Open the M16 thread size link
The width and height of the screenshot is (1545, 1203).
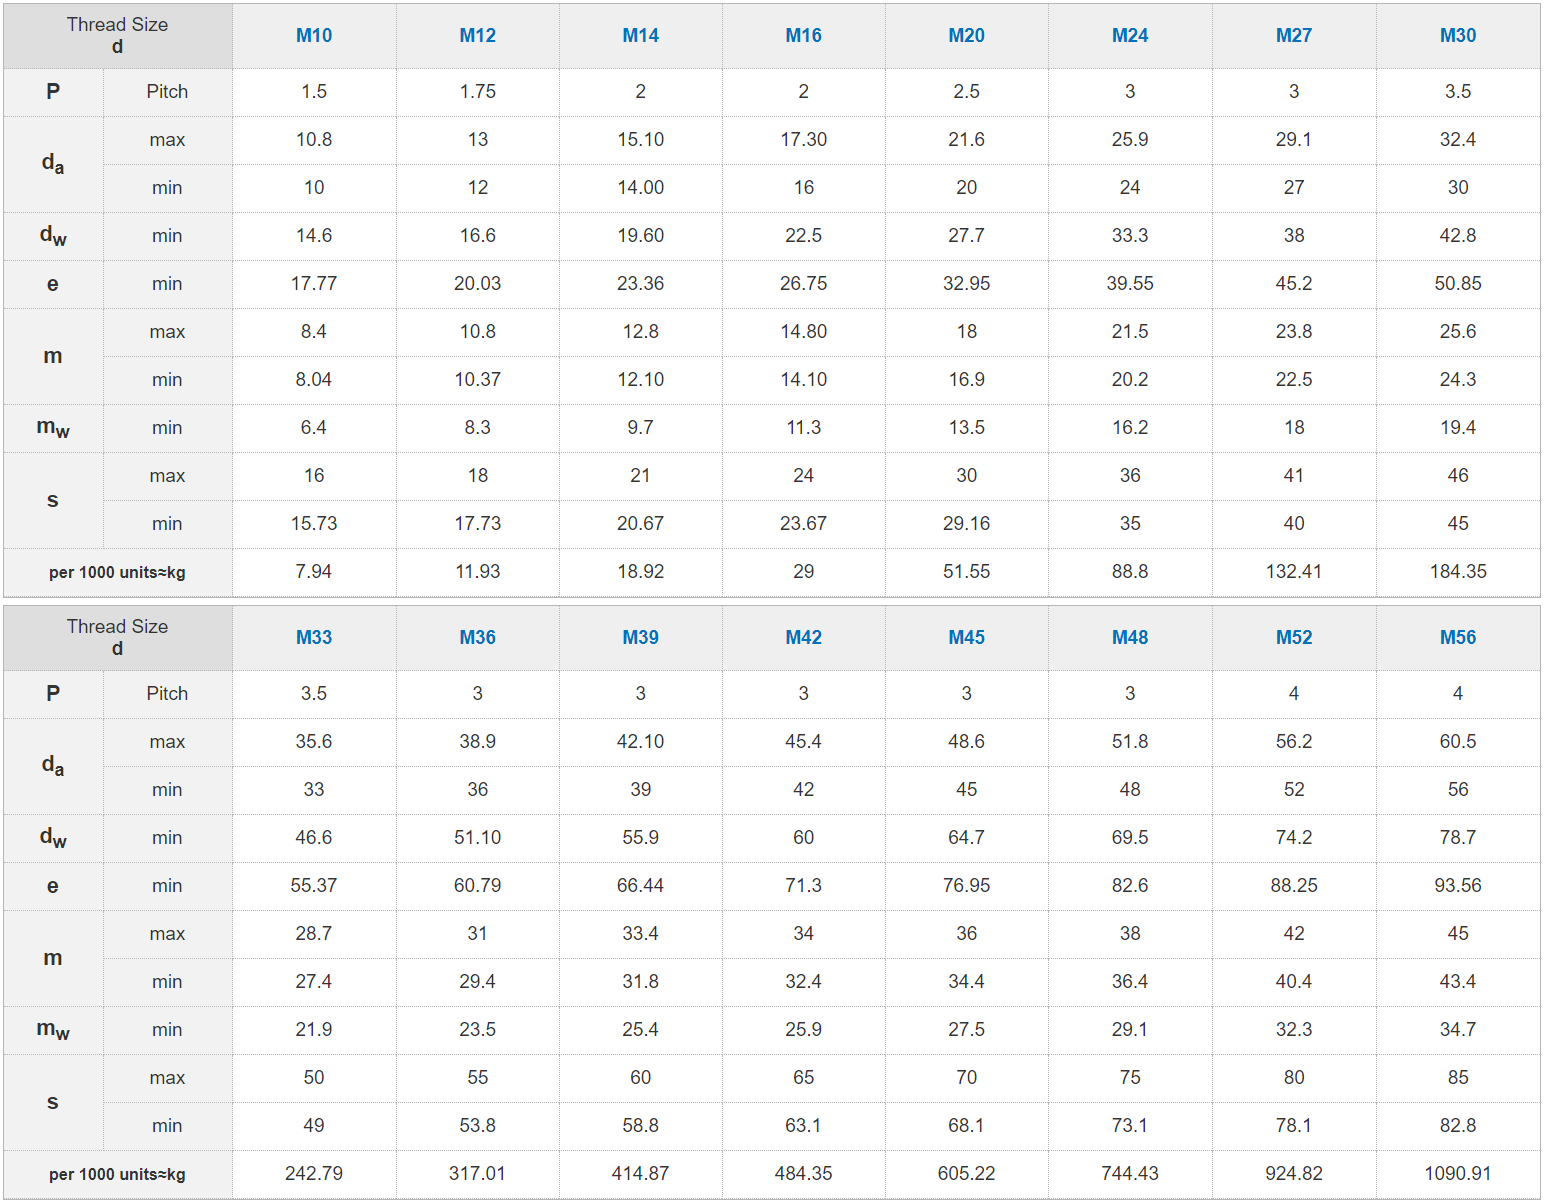point(804,35)
